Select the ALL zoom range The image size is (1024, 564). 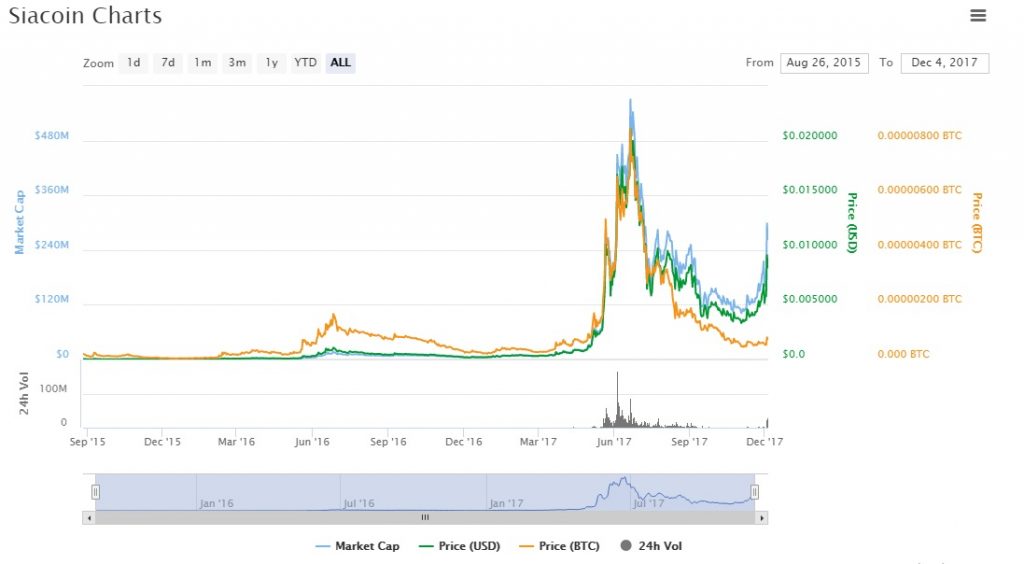pyautogui.click(x=340, y=63)
